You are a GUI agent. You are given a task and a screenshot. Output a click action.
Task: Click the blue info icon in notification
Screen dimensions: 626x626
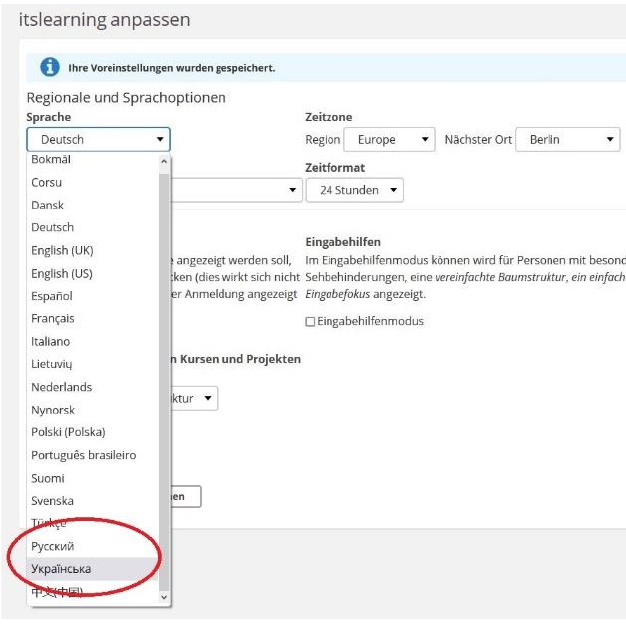coord(49,67)
